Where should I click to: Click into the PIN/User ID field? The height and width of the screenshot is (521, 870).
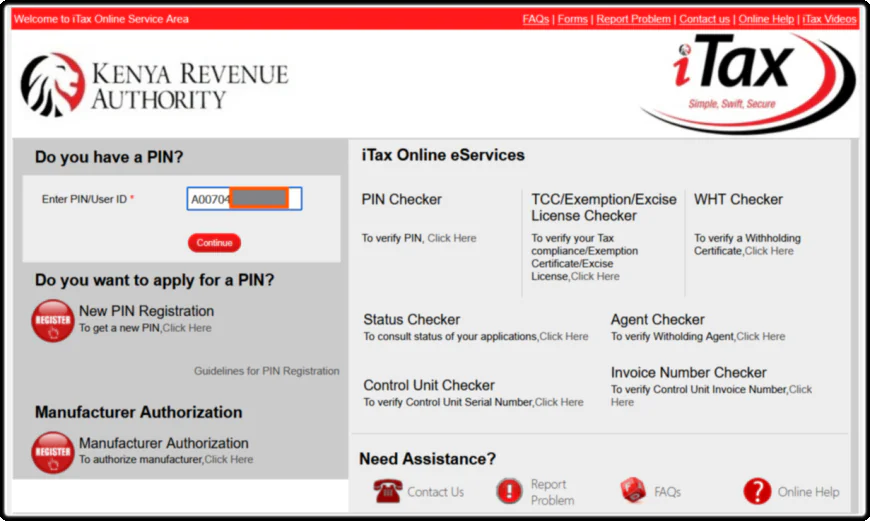(x=244, y=199)
